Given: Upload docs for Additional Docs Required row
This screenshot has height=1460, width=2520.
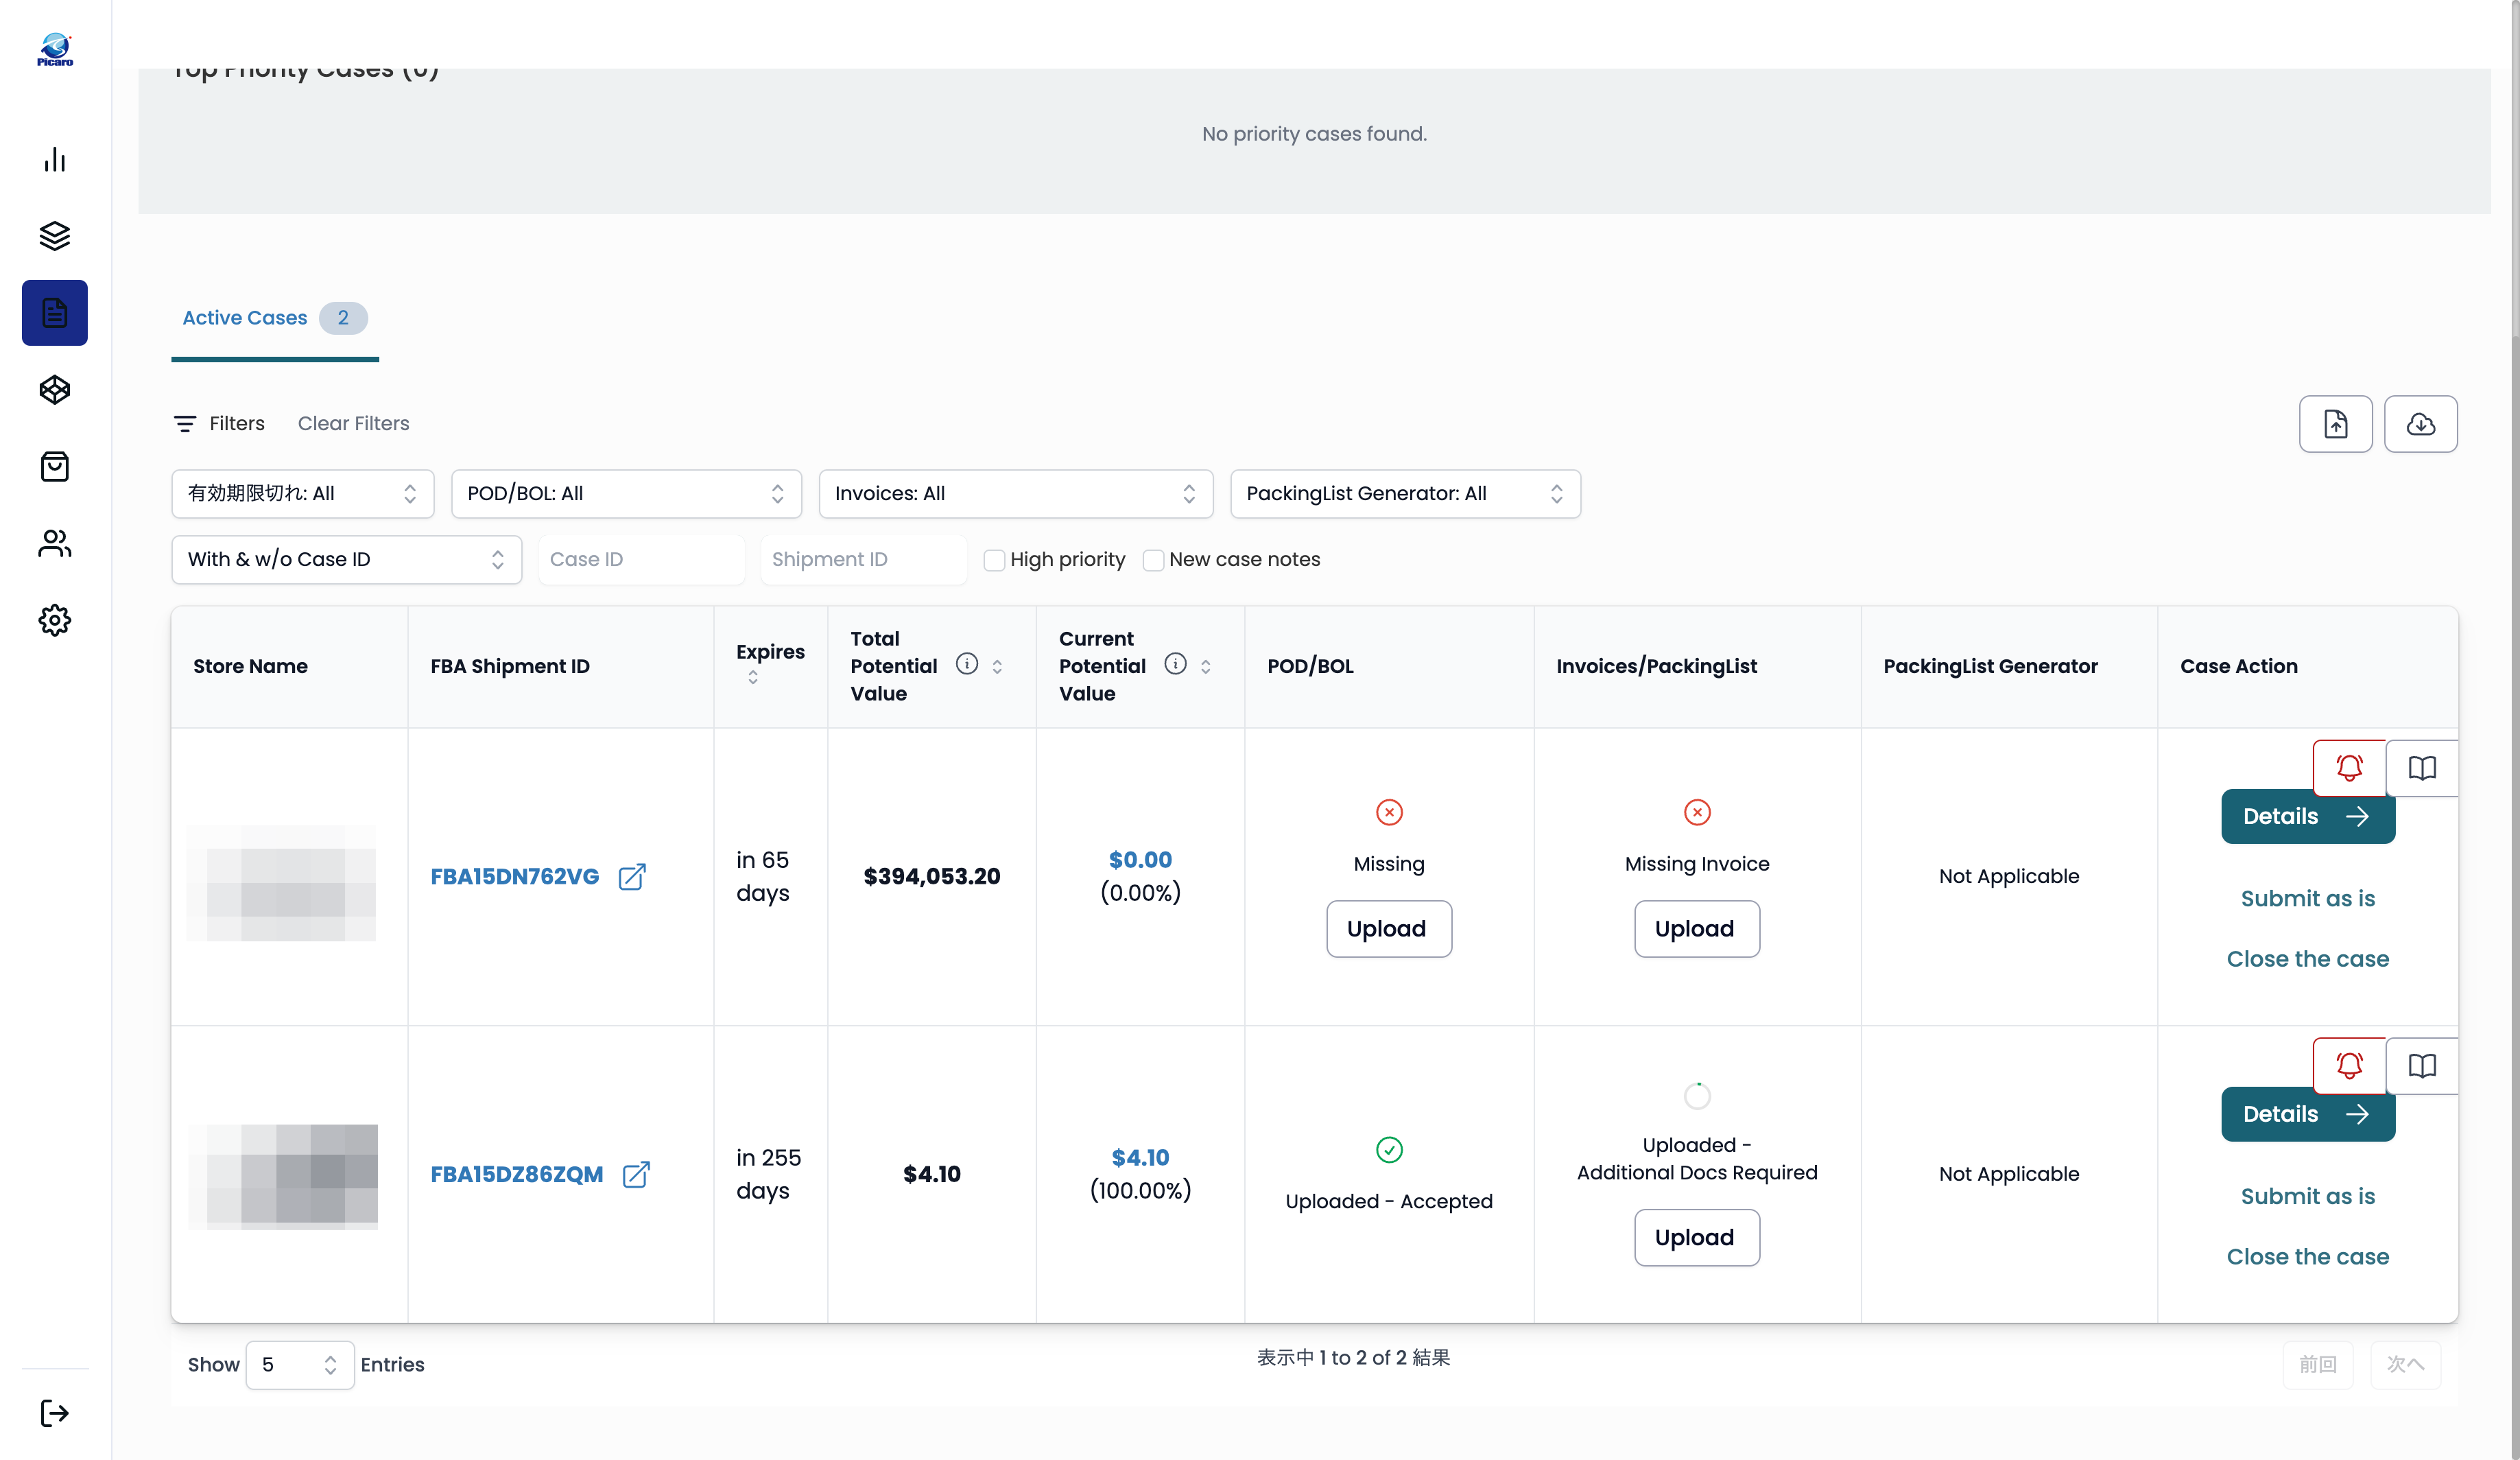Looking at the screenshot, I should coord(1696,1238).
